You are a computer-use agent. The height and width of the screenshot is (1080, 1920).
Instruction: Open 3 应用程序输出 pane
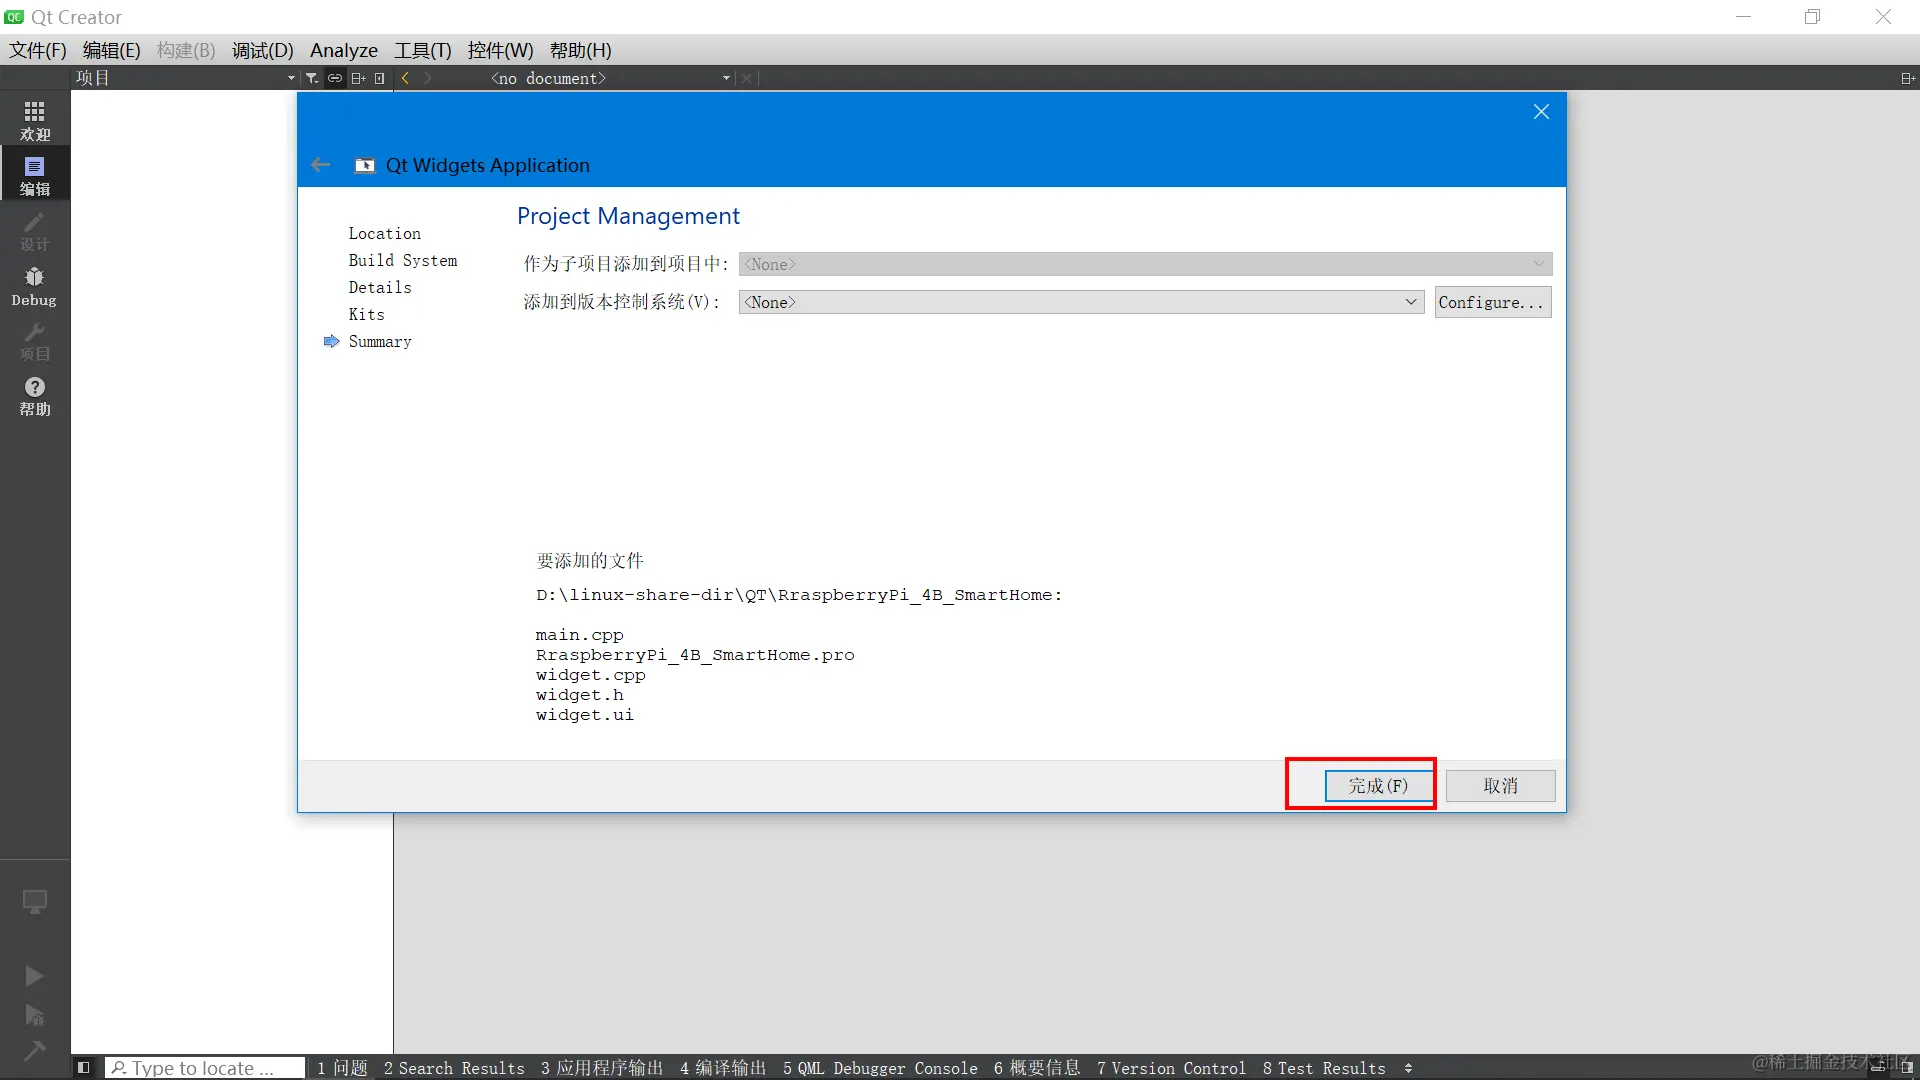point(602,1068)
